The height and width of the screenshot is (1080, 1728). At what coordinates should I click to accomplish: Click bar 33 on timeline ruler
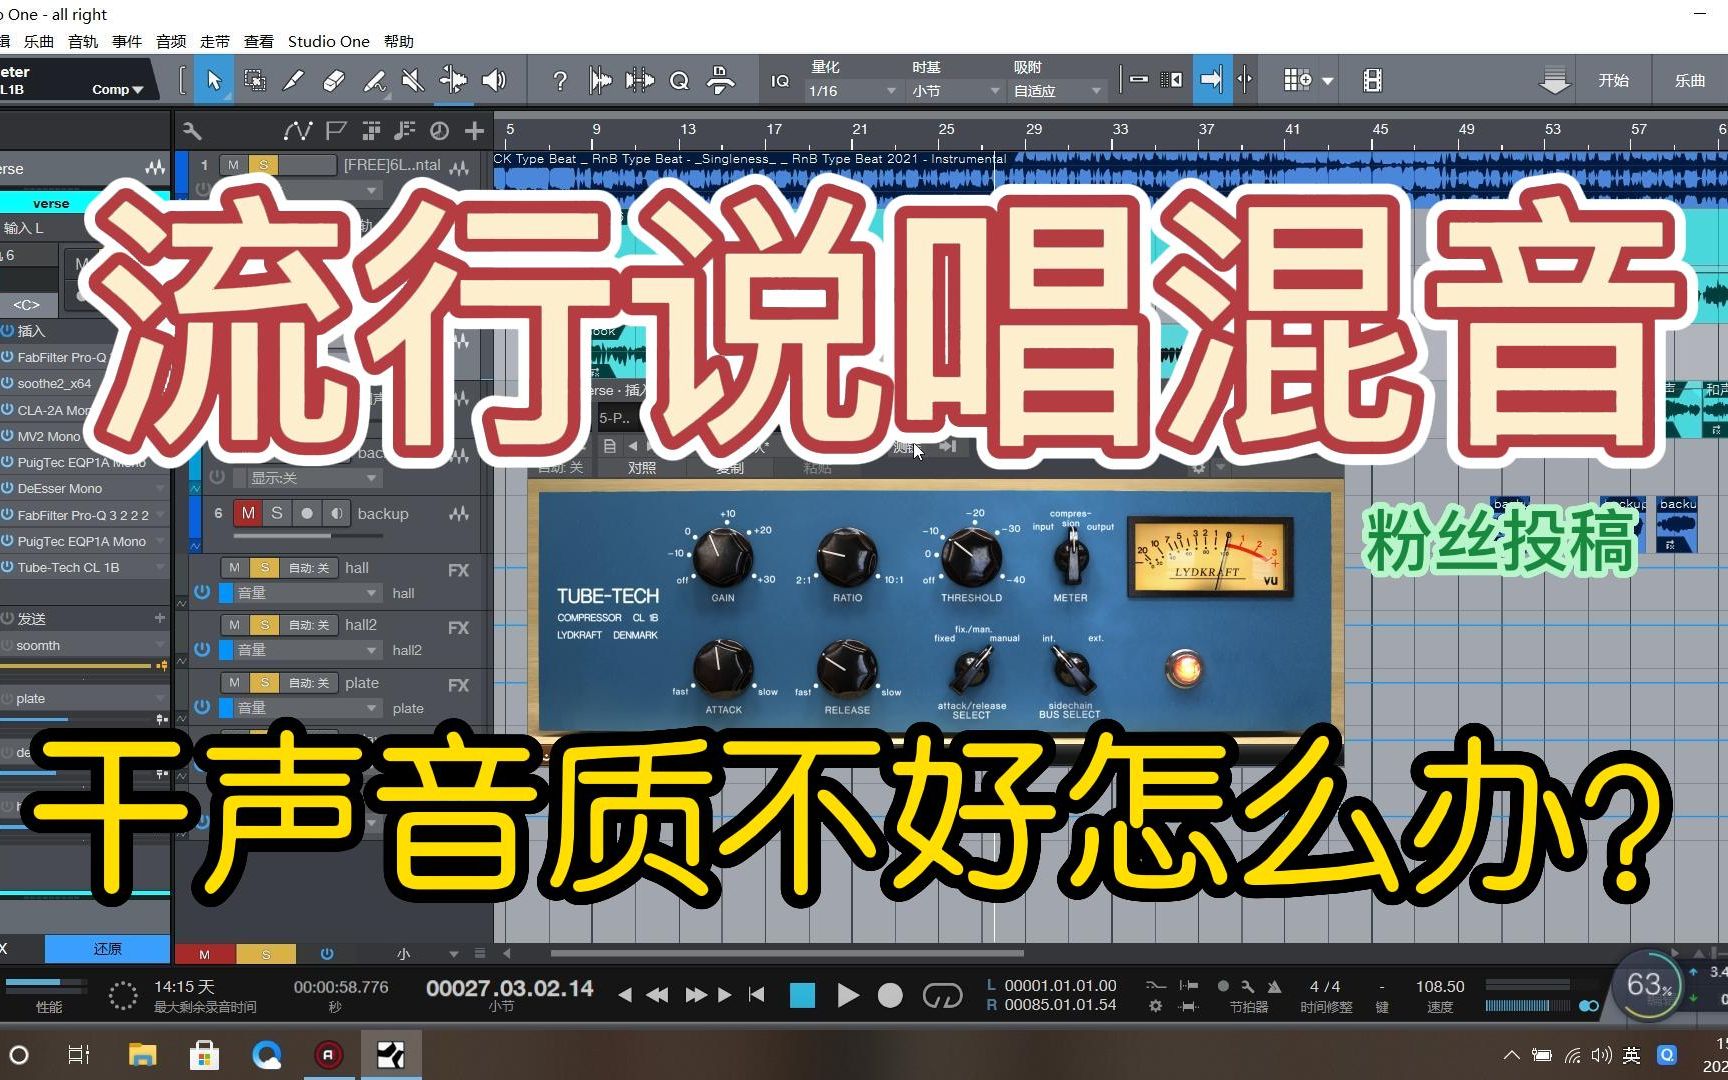pos(1120,130)
